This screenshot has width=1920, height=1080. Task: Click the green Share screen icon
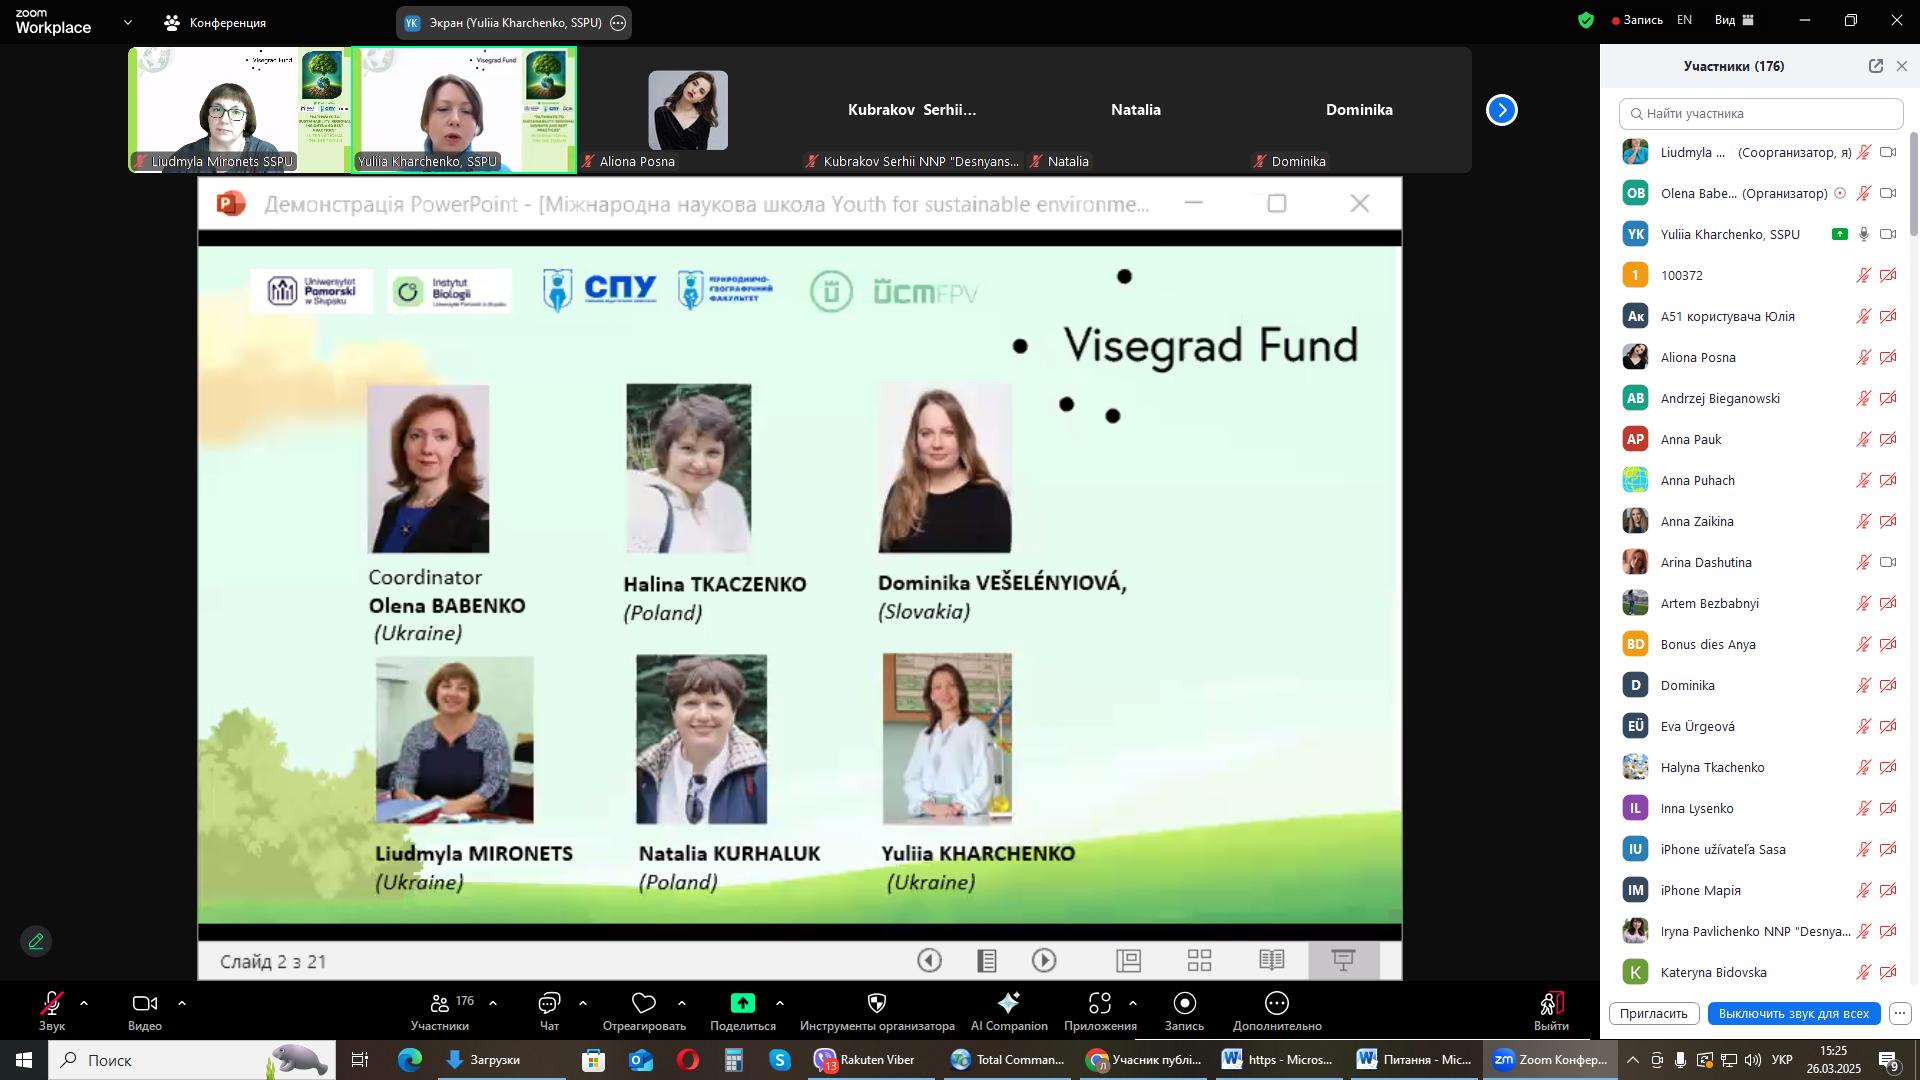click(x=742, y=1004)
